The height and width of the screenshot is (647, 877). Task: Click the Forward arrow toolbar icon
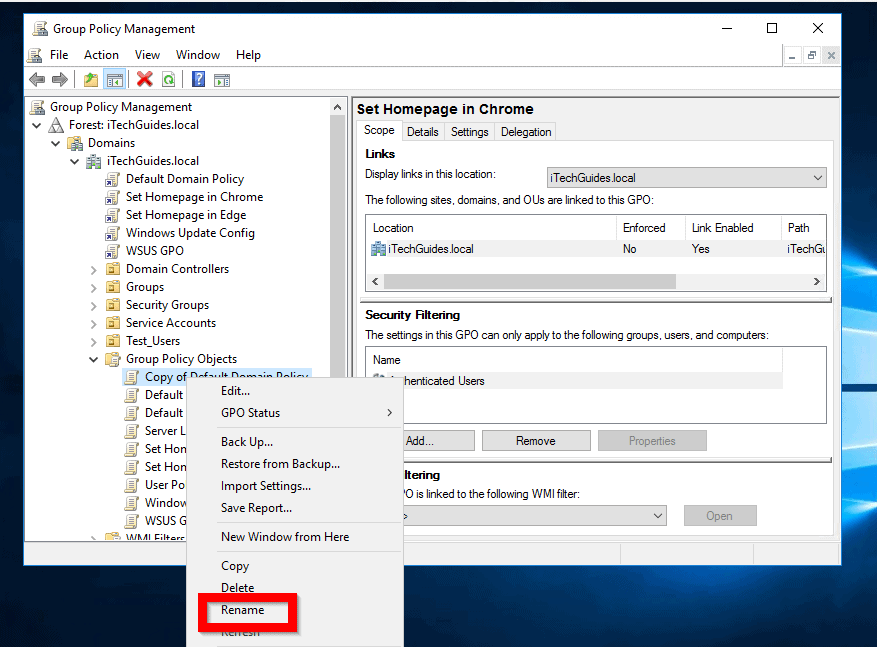tap(59, 79)
